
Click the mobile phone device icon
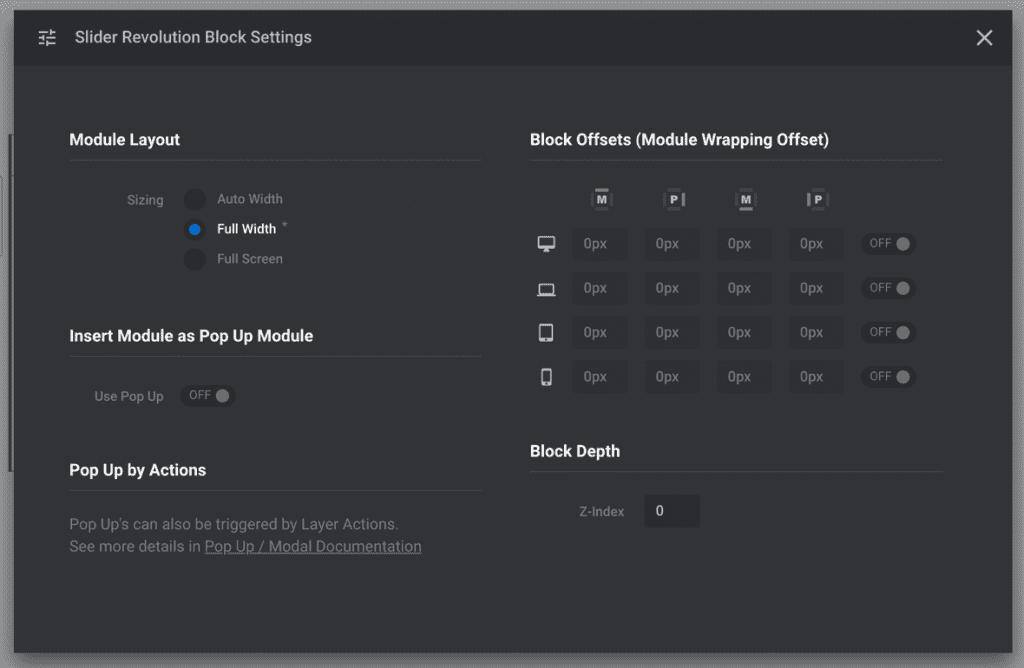547,377
